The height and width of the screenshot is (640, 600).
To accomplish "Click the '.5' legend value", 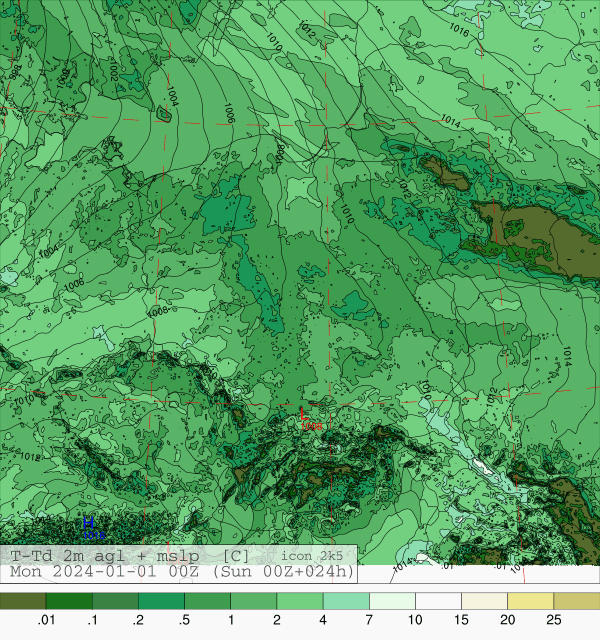I will point(184,620).
